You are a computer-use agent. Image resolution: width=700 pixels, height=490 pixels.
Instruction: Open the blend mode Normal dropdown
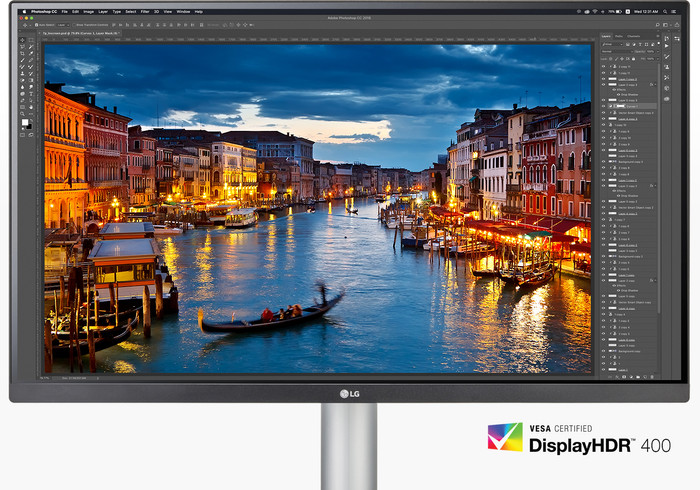[617, 51]
